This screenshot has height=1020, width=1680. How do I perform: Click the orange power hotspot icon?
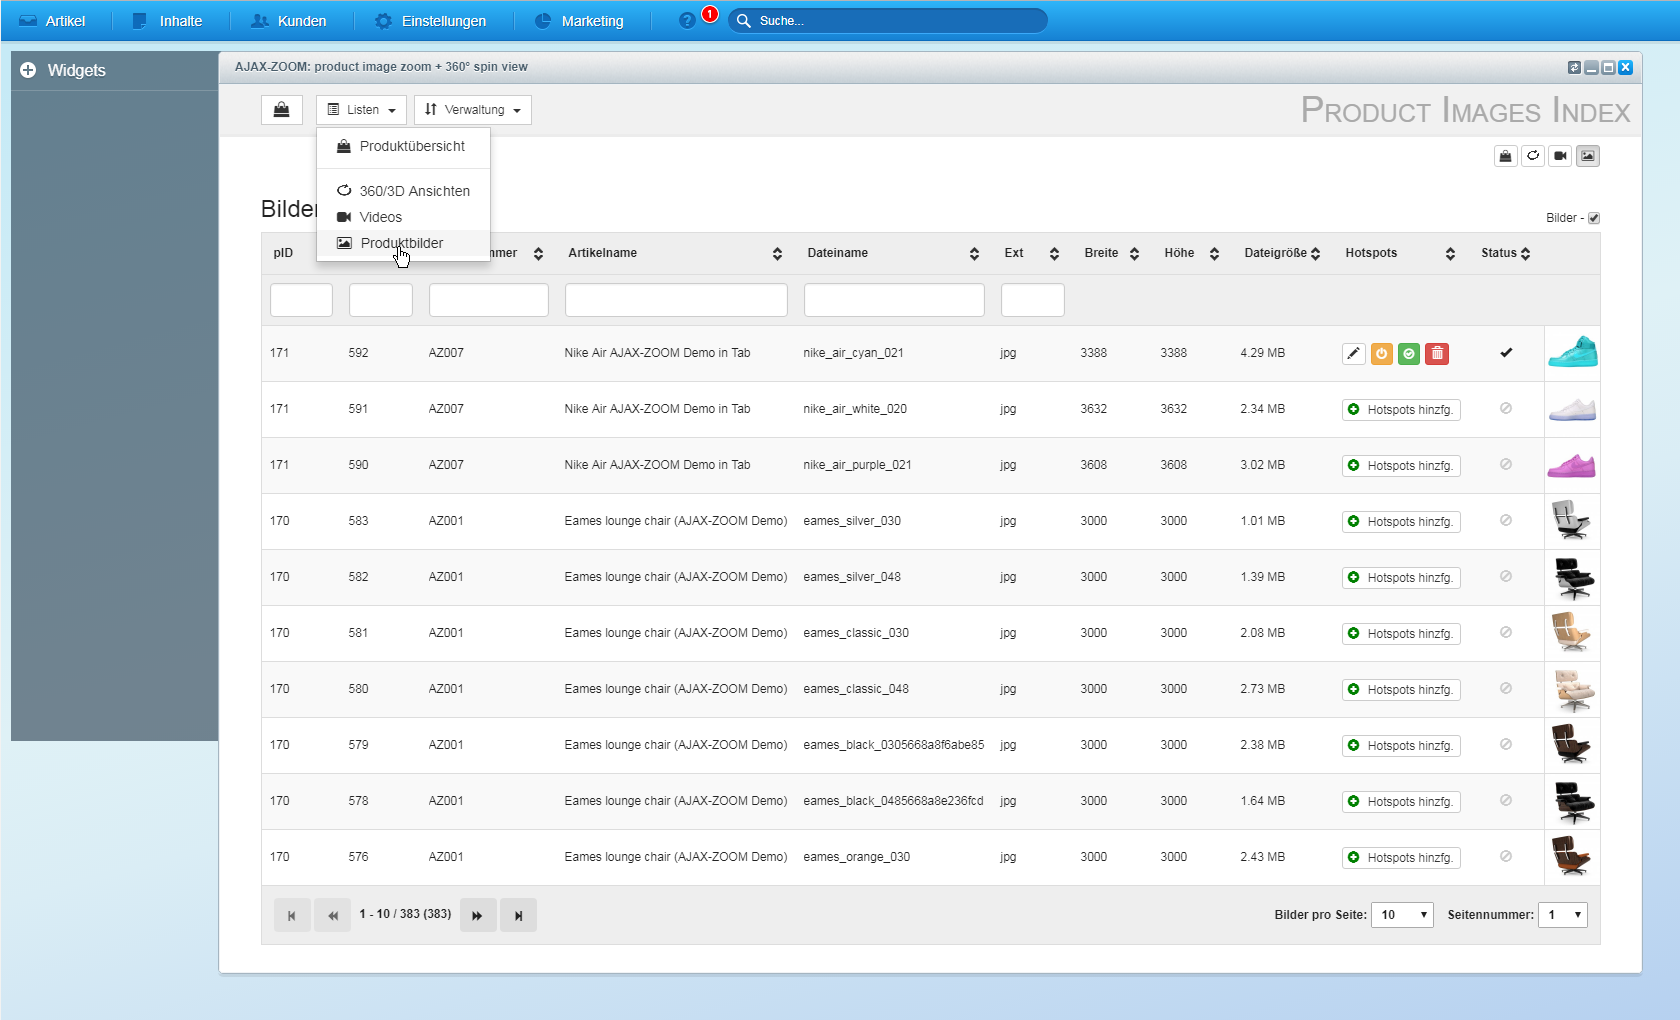point(1381,353)
